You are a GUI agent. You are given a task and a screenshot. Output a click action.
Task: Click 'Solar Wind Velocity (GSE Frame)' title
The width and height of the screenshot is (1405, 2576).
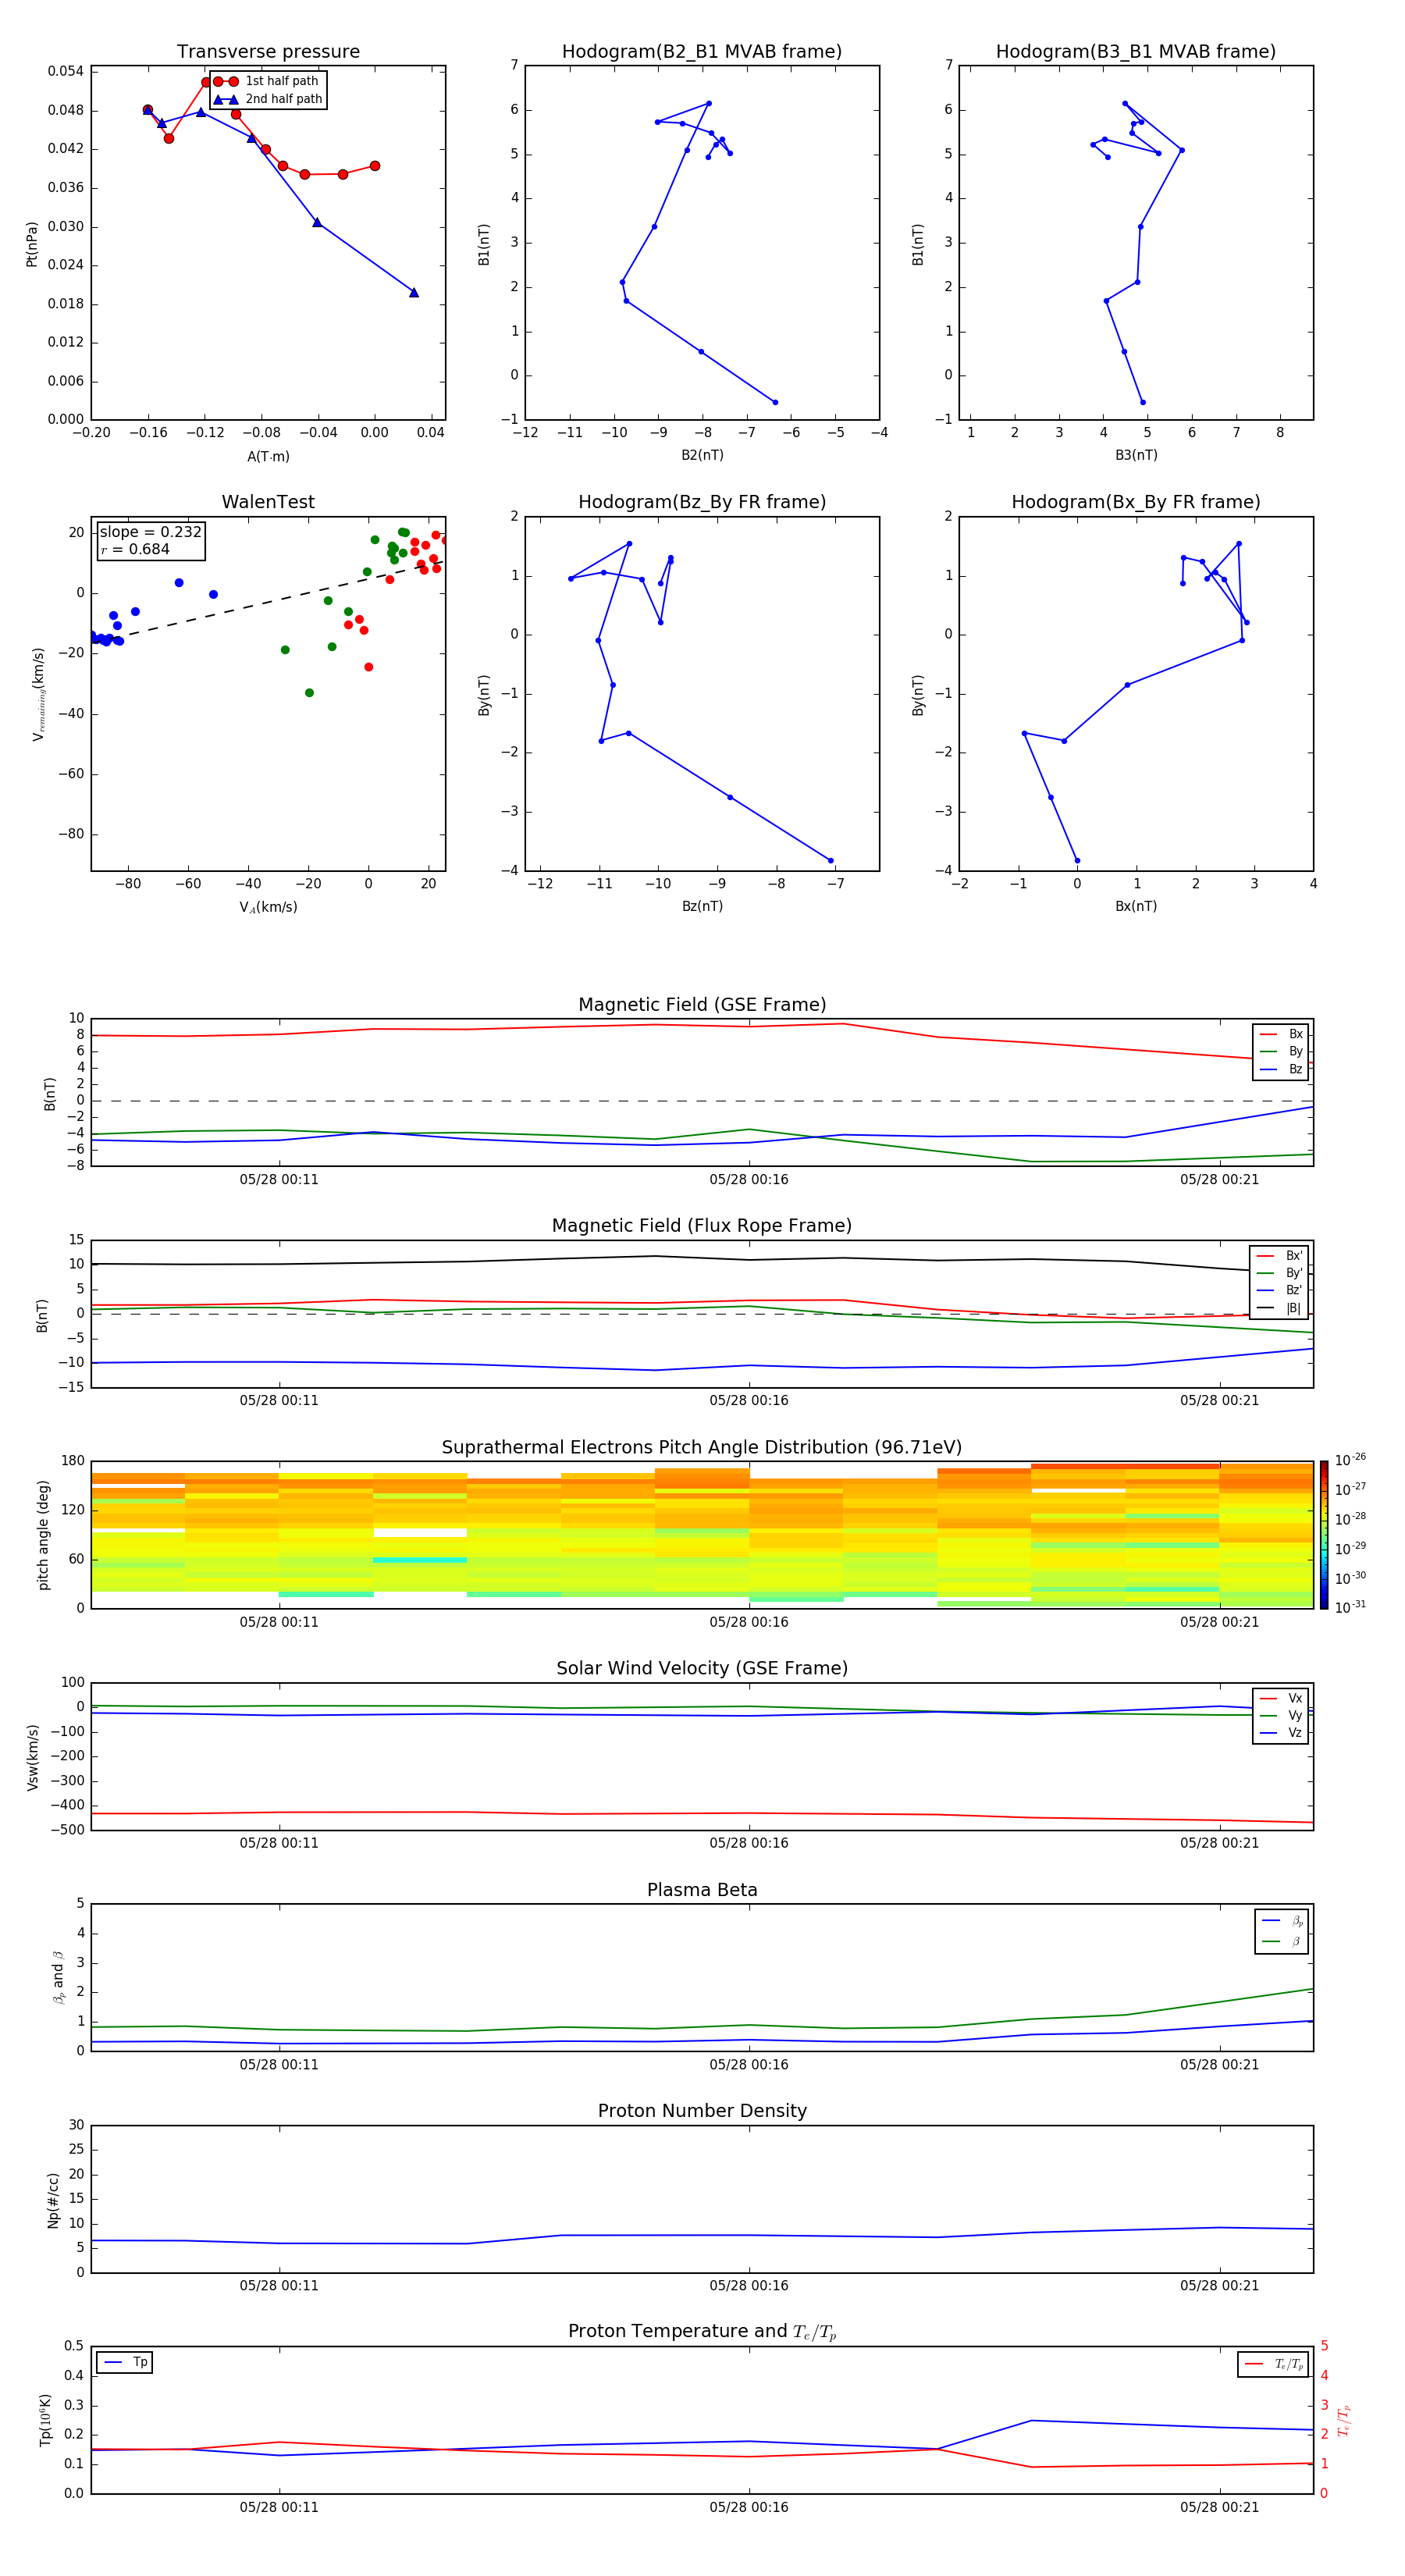[x=702, y=1668]
